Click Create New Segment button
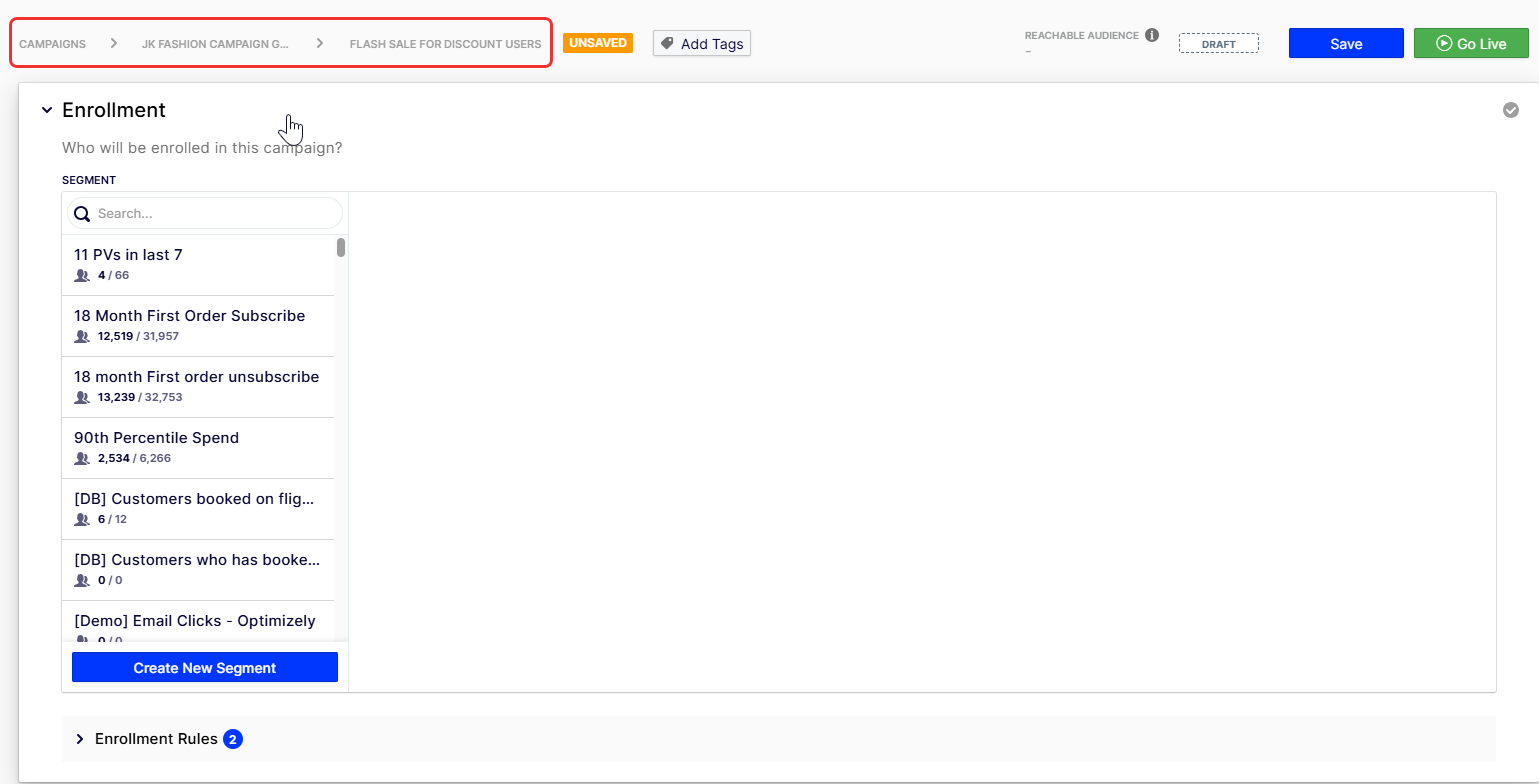 (x=205, y=668)
